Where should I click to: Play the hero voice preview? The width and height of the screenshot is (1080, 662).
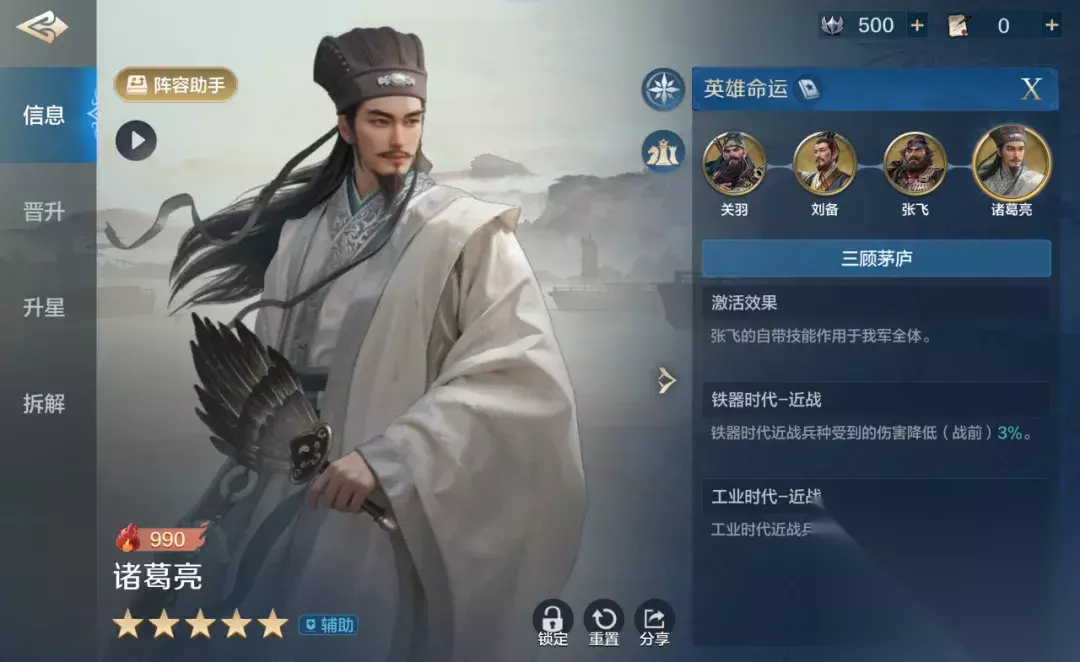(x=136, y=141)
